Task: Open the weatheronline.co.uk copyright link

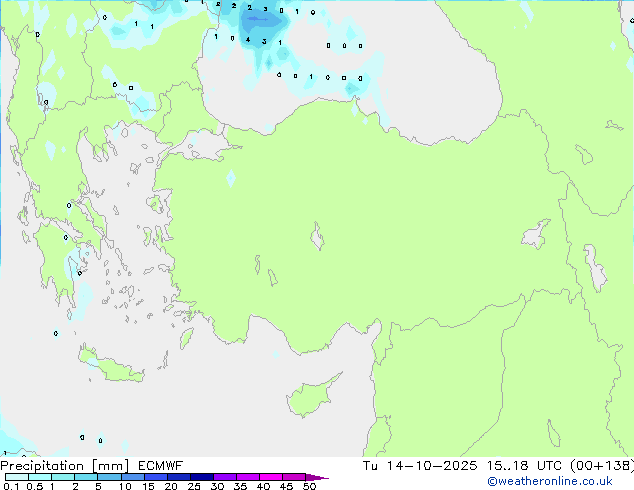Action: coord(550,481)
